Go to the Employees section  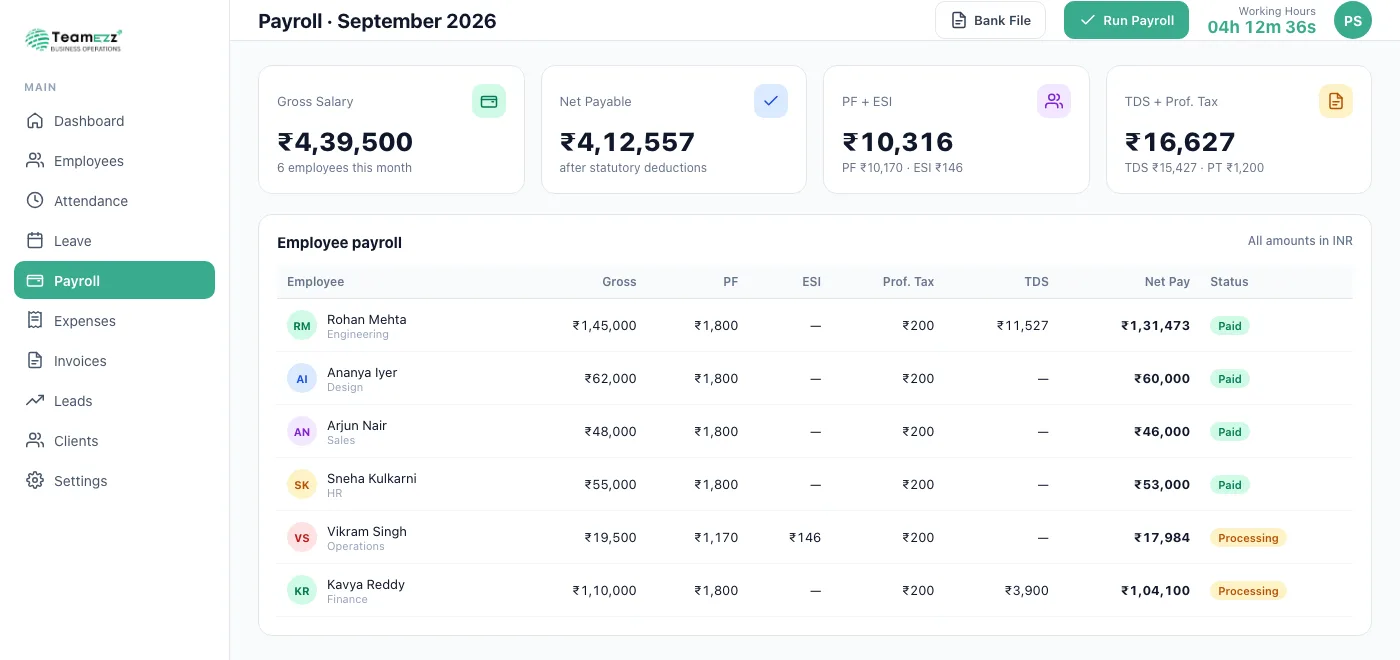click(114, 161)
